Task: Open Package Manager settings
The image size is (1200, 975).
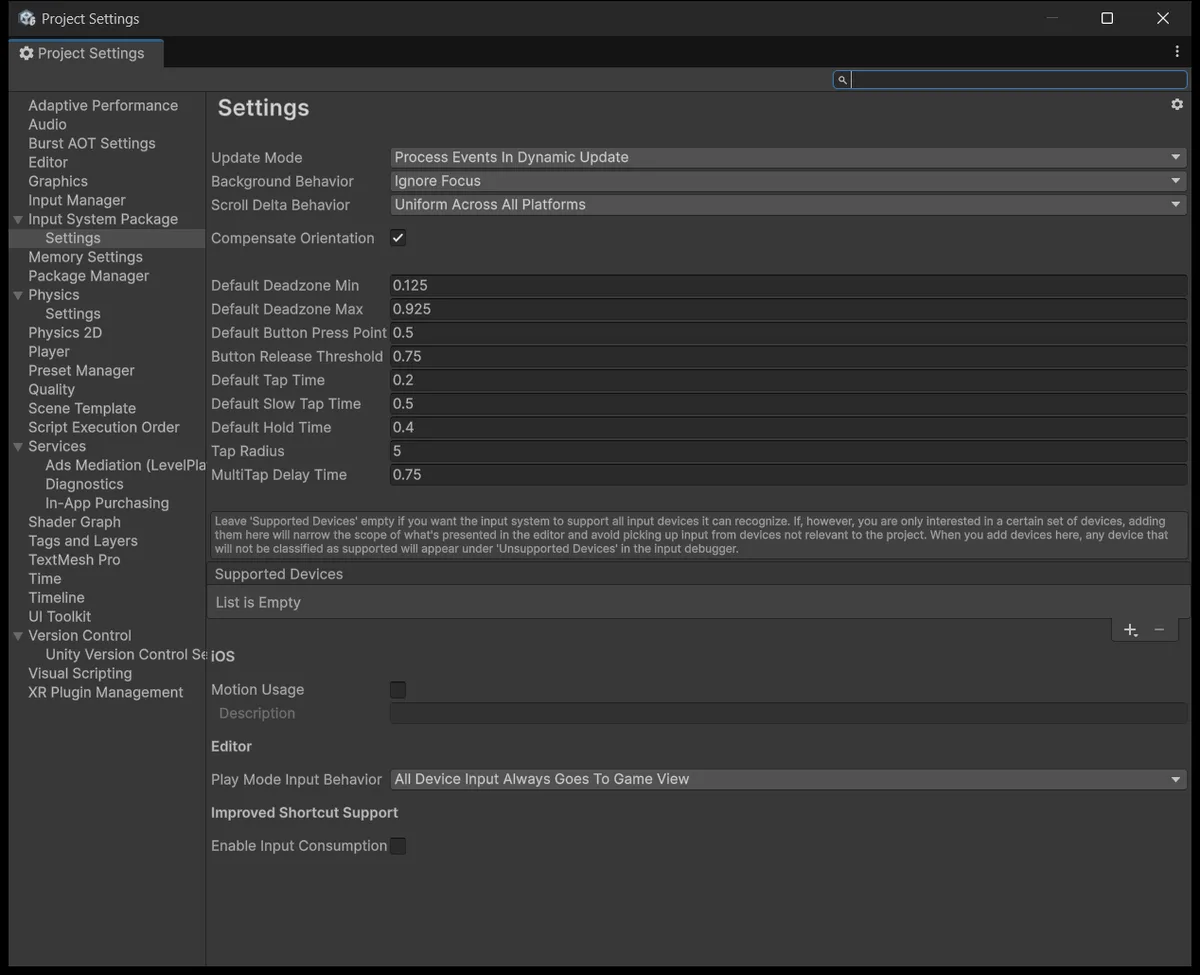Action: (x=88, y=276)
